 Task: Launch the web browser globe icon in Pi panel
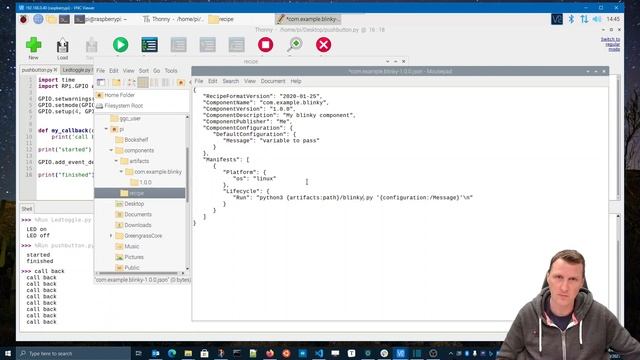click(38, 19)
